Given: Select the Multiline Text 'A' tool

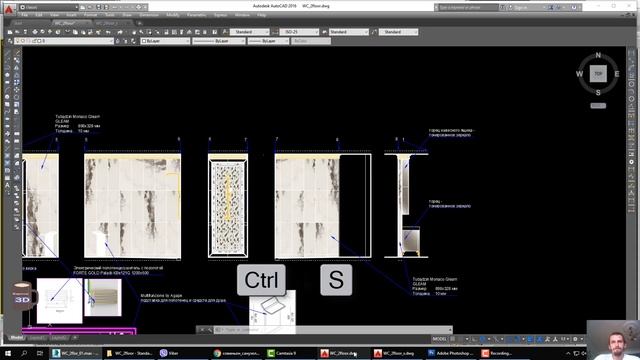Looking at the screenshot, I should click(x=7, y=185).
